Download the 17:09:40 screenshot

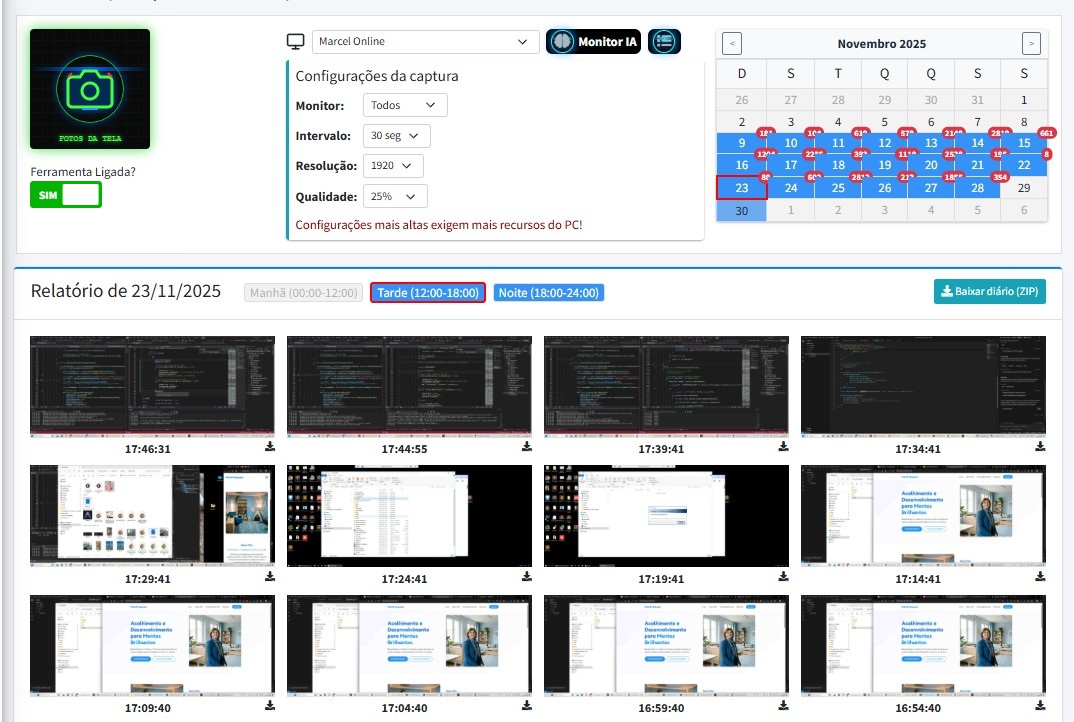(x=268, y=707)
